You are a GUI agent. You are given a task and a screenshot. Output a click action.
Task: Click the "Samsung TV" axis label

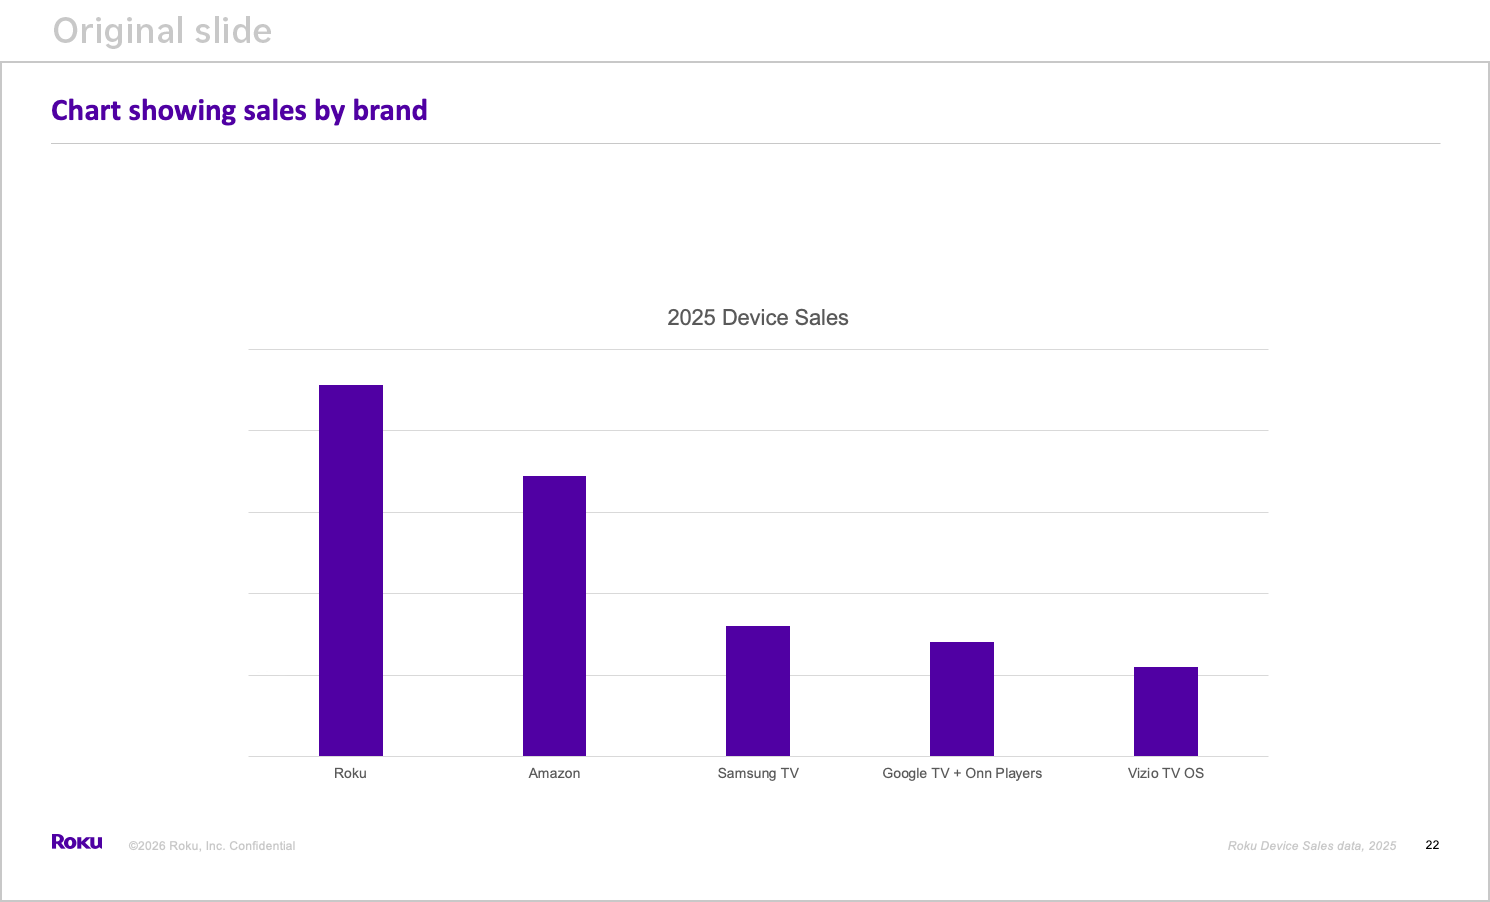click(x=758, y=773)
